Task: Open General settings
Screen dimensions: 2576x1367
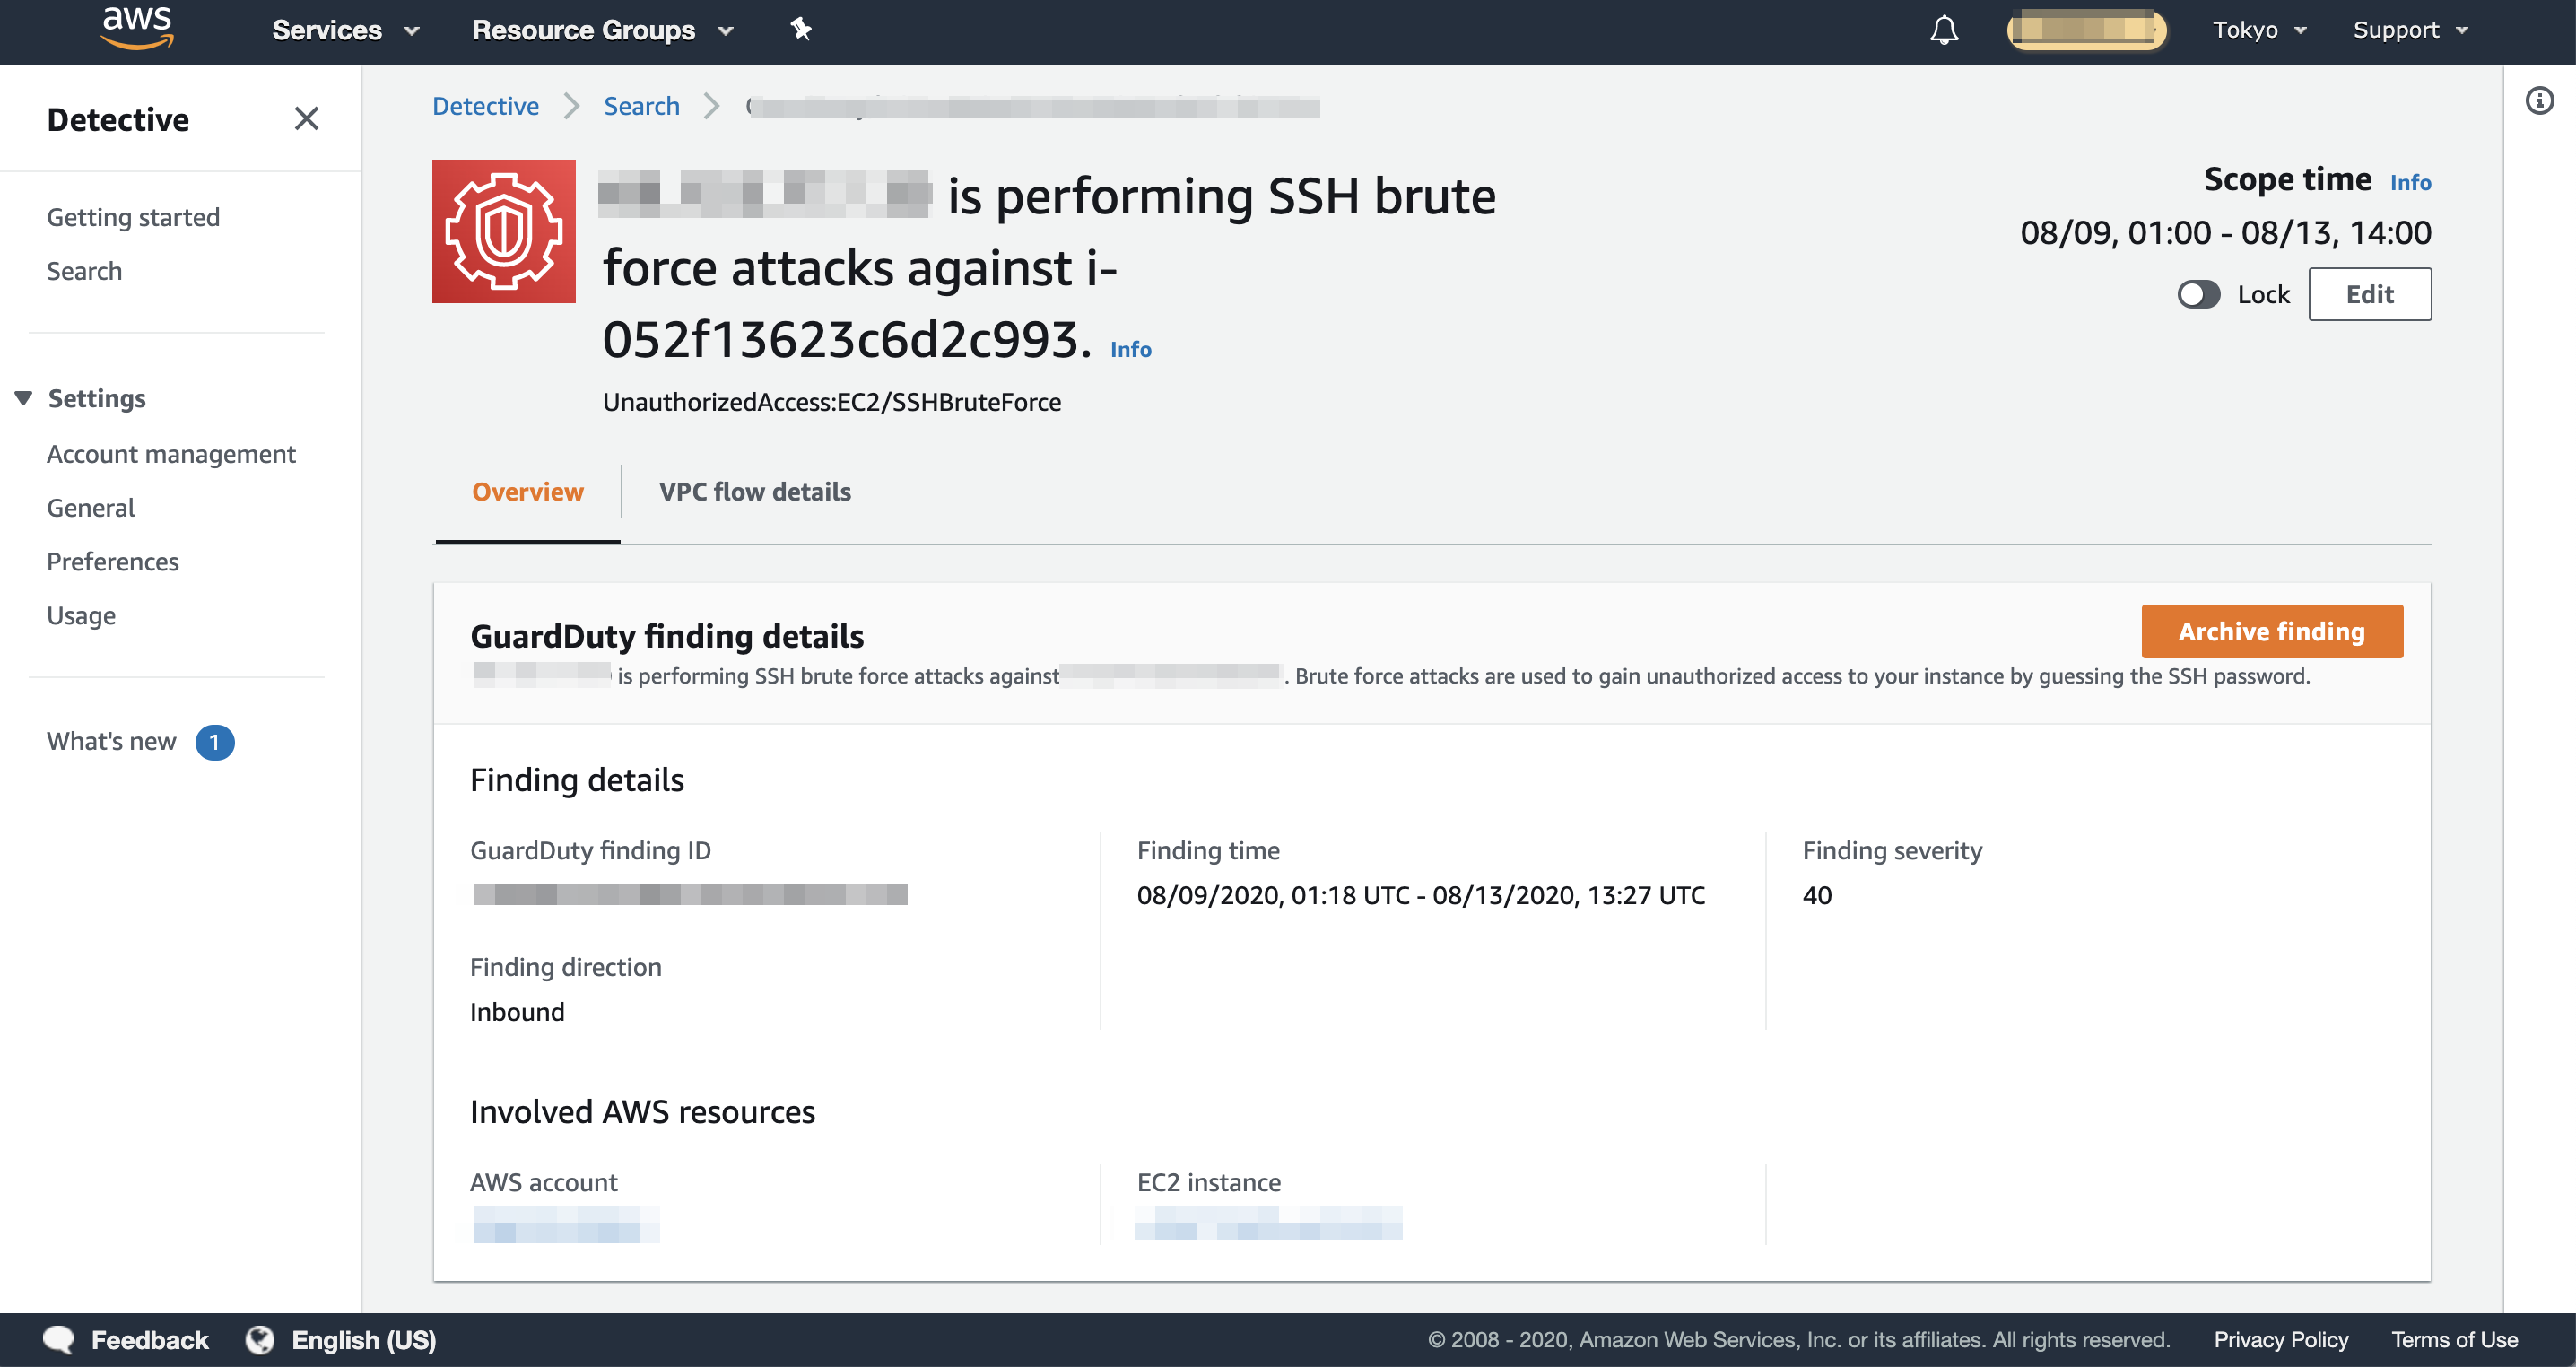Action: [x=90, y=508]
